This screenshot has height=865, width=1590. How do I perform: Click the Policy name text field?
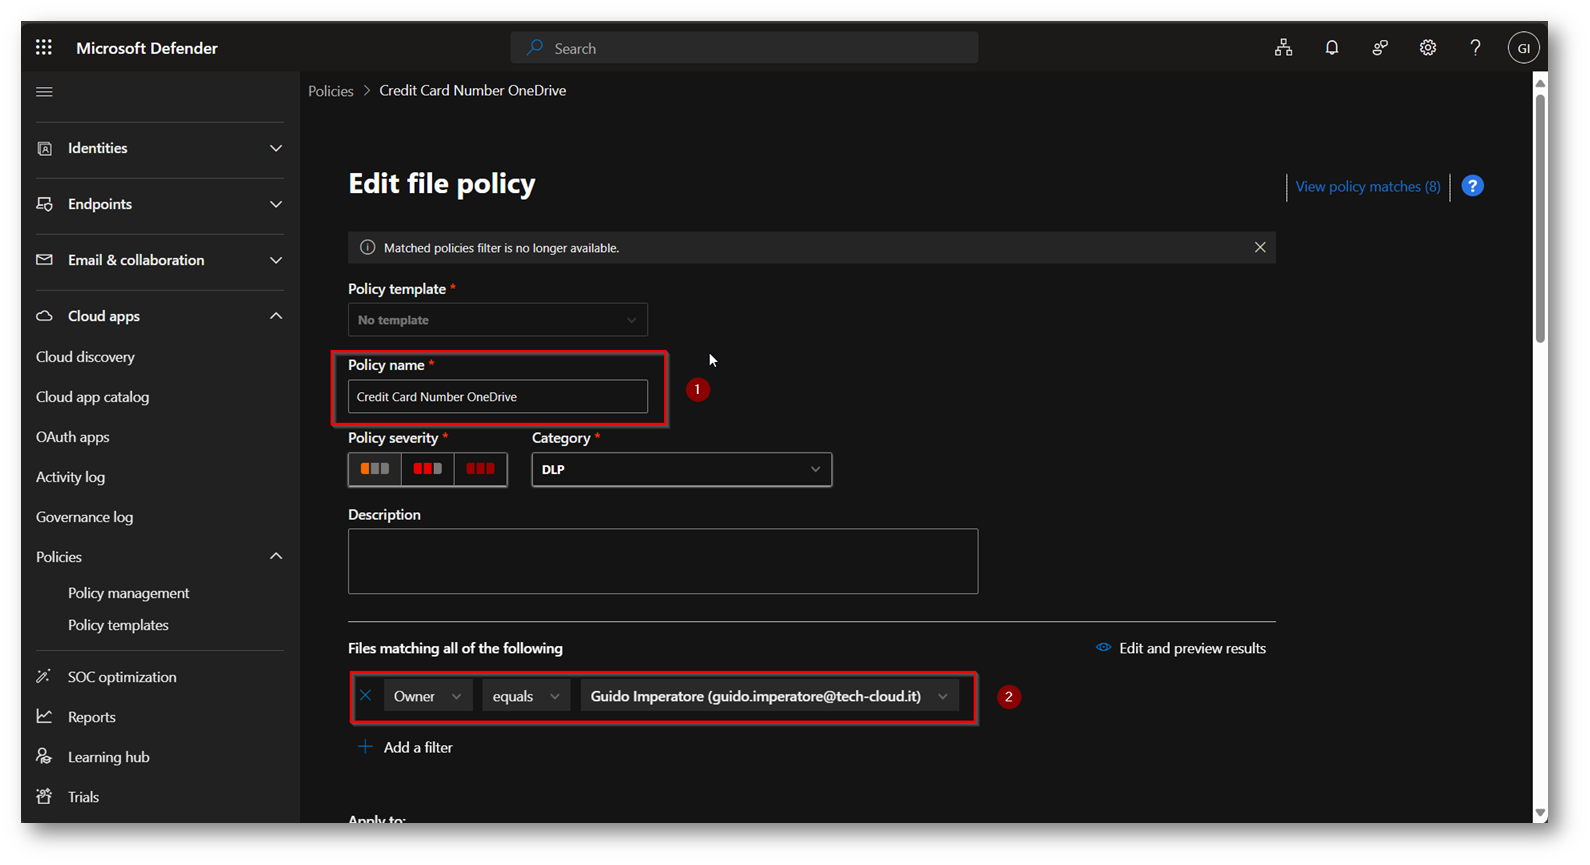[497, 397]
